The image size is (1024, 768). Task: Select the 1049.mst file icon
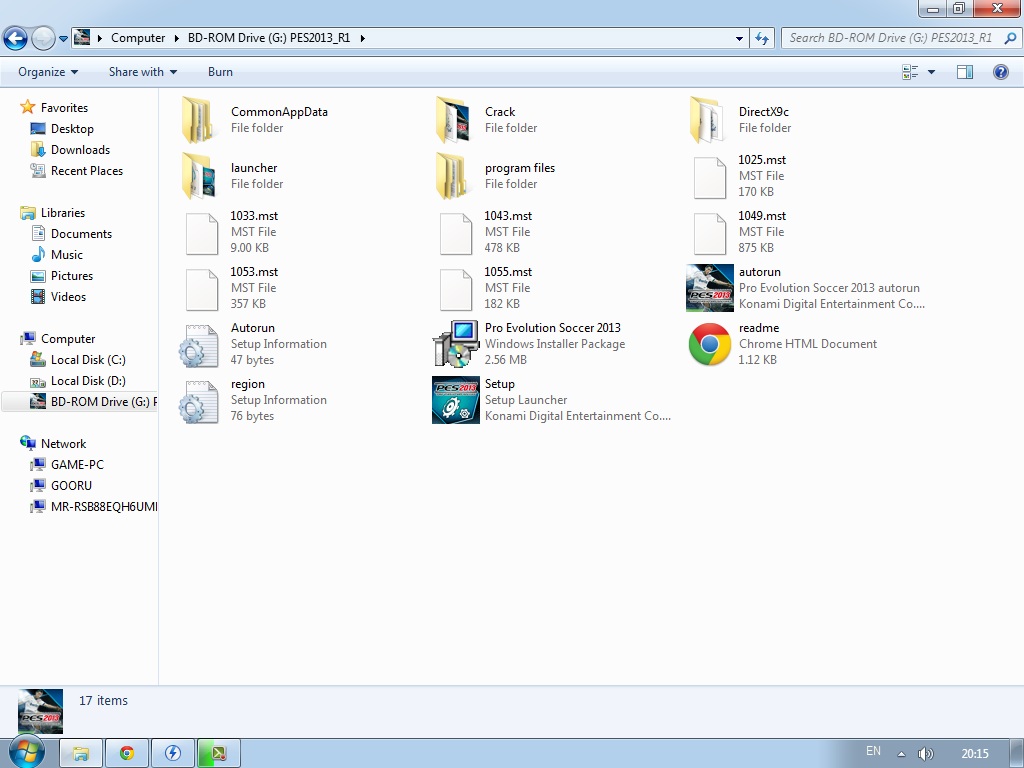tap(710, 234)
